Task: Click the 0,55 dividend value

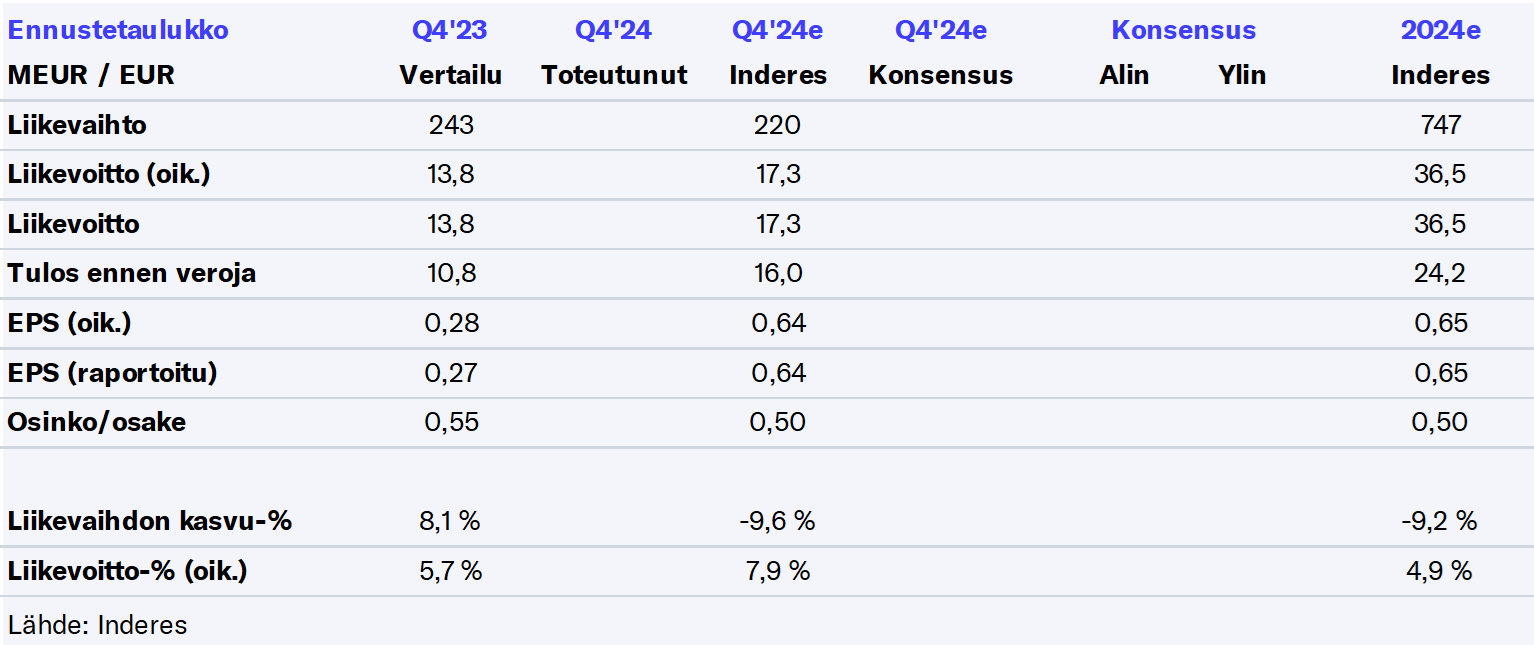Action: [451, 422]
